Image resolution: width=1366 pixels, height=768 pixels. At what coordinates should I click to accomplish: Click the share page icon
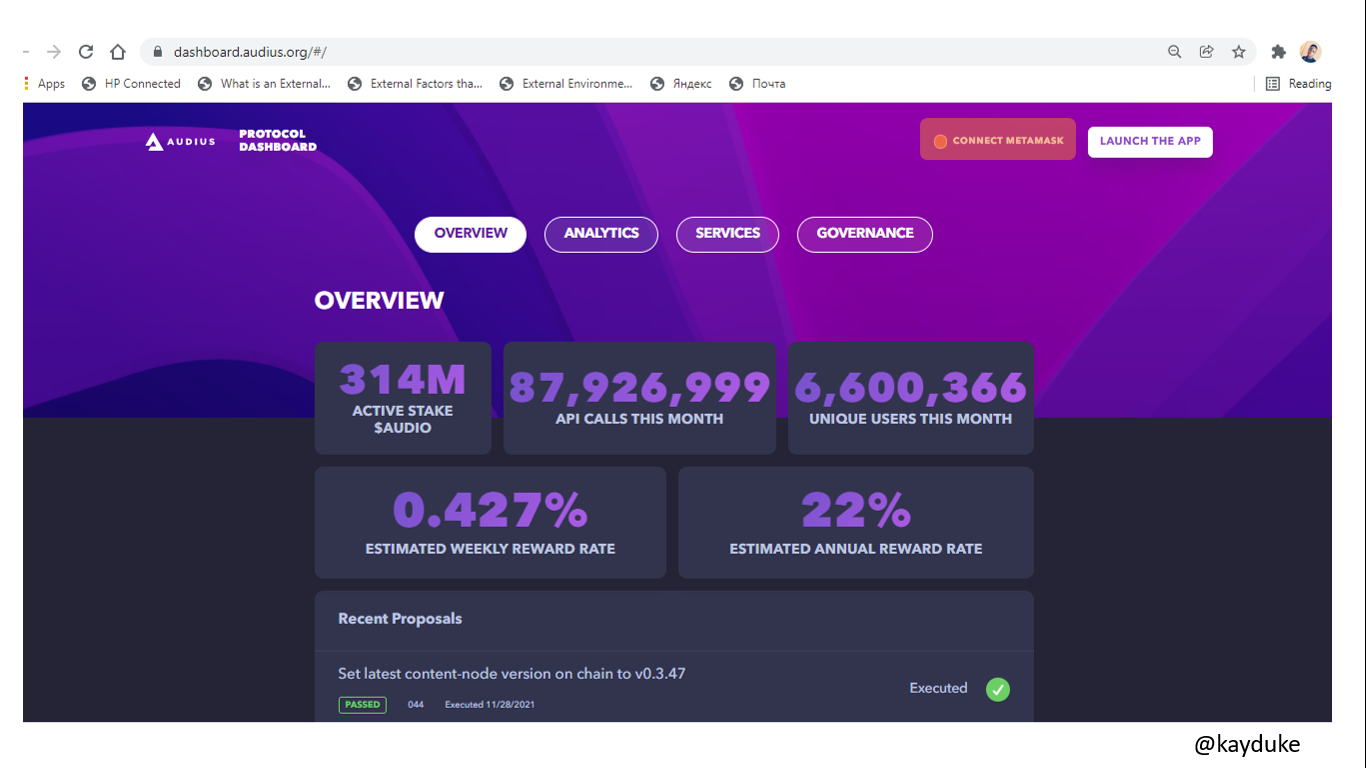pyautogui.click(x=1207, y=52)
